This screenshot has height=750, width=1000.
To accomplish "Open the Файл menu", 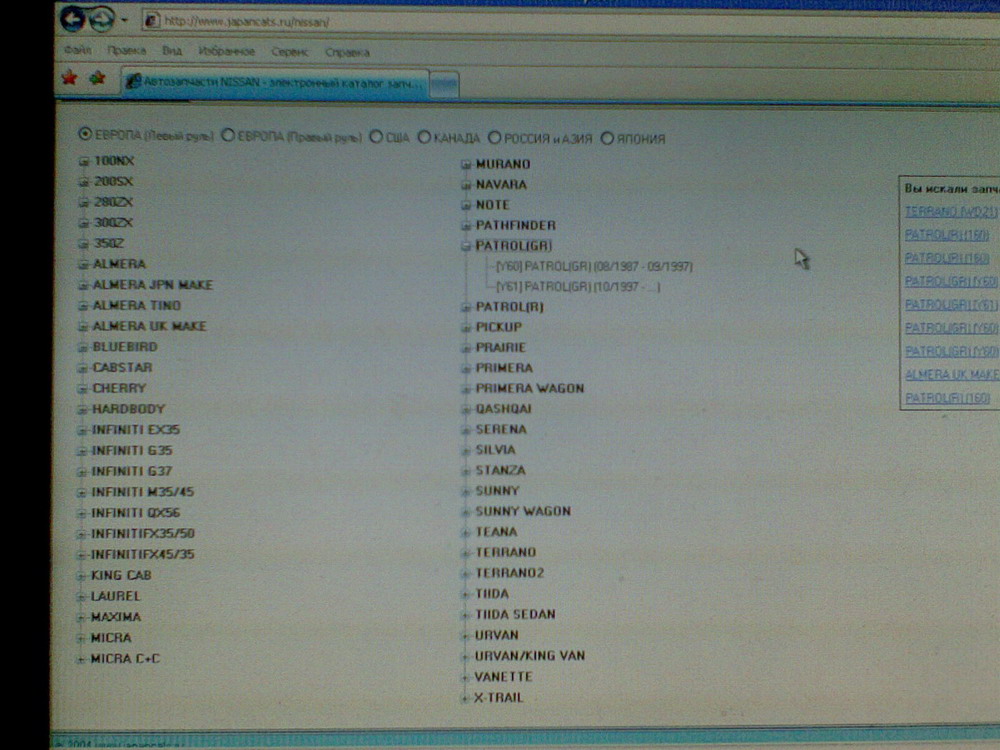I will (x=77, y=50).
